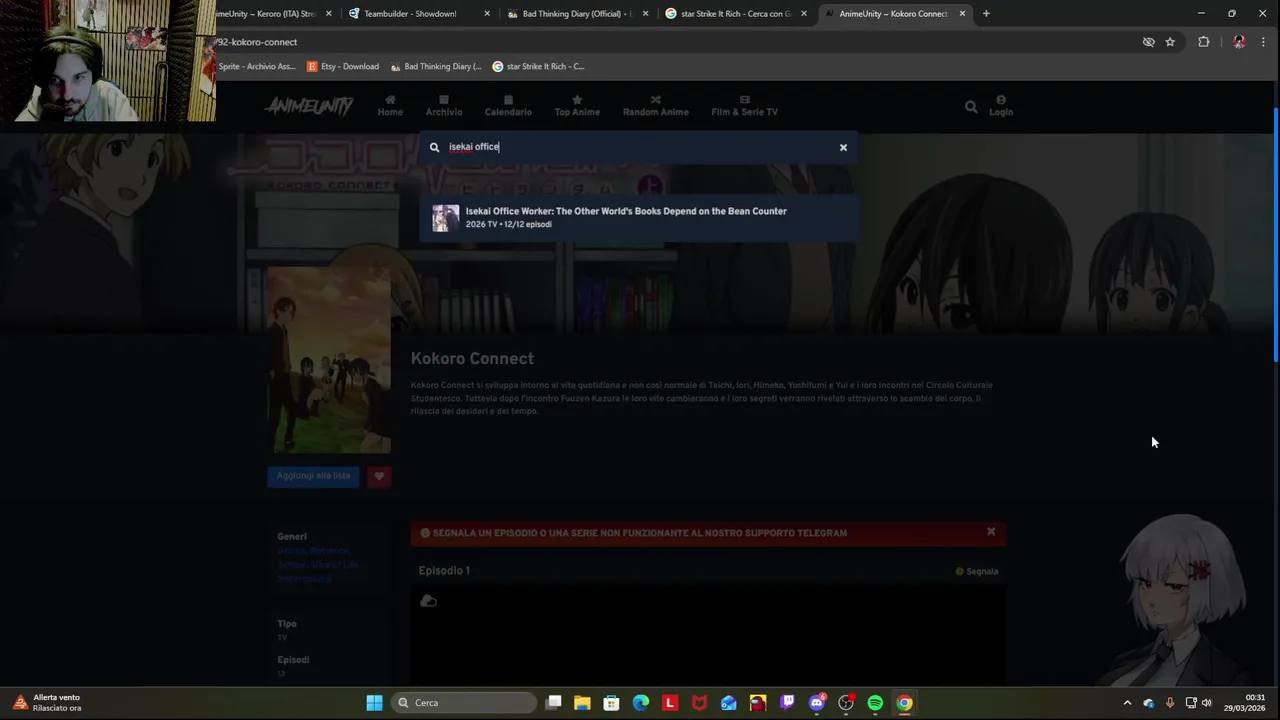Close the search overlay with the X
The width and height of the screenshot is (1280, 720).
(843, 147)
